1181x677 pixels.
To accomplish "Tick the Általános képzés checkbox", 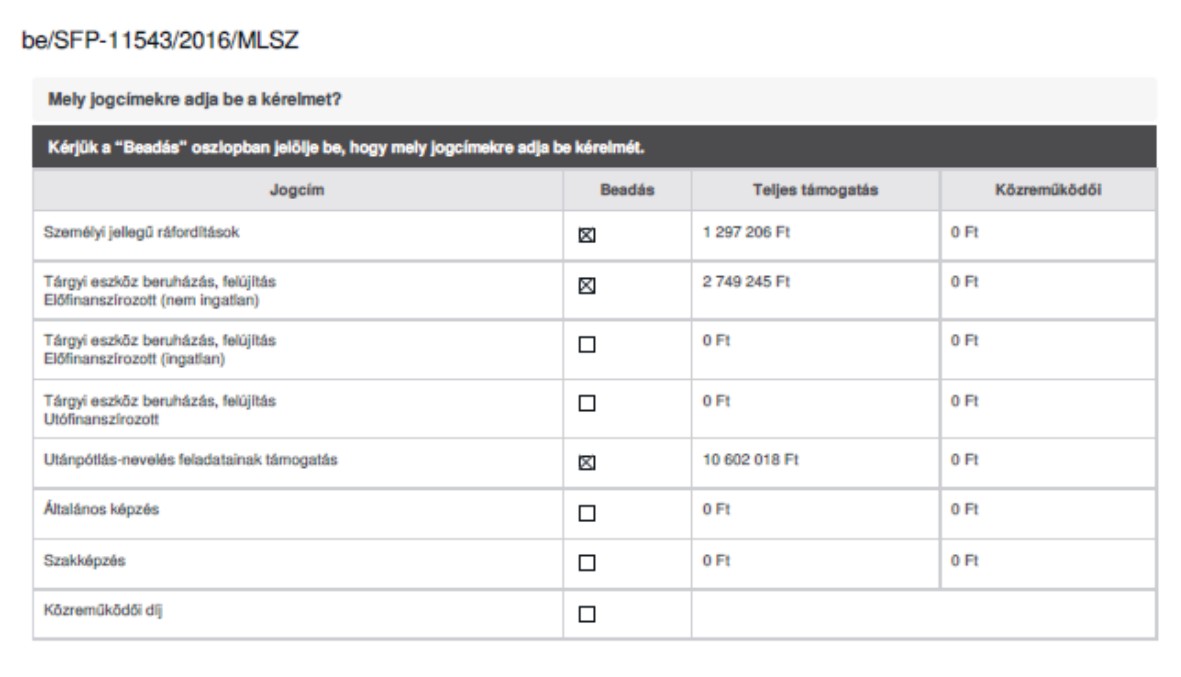I will click(x=587, y=513).
